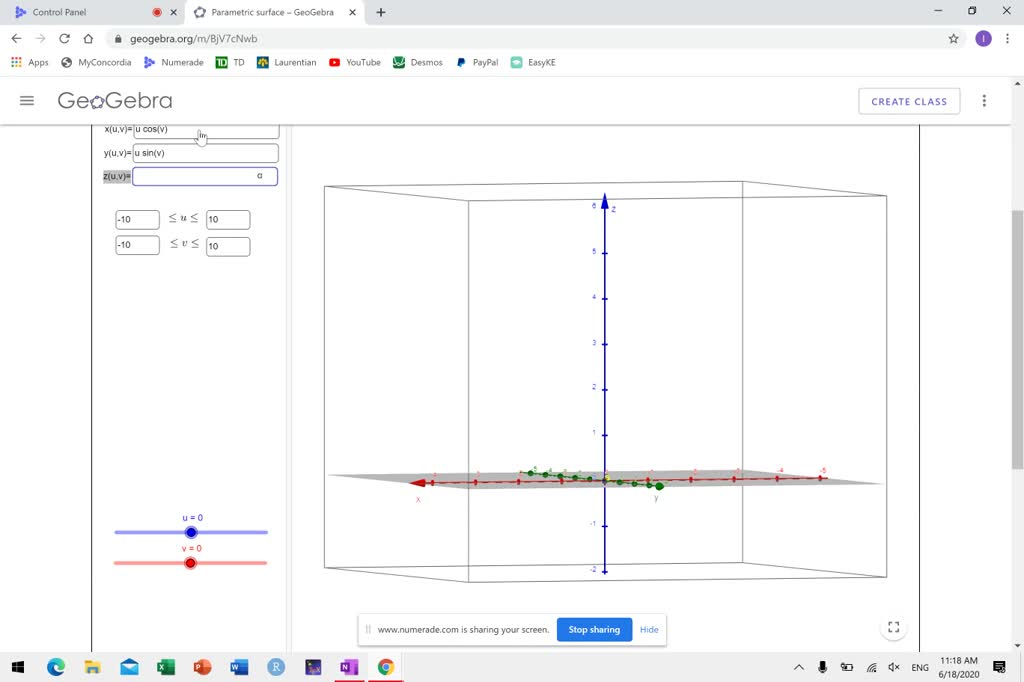Open the Action Center notifications
This screenshot has width=1024, height=682.
click(x=997, y=667)
